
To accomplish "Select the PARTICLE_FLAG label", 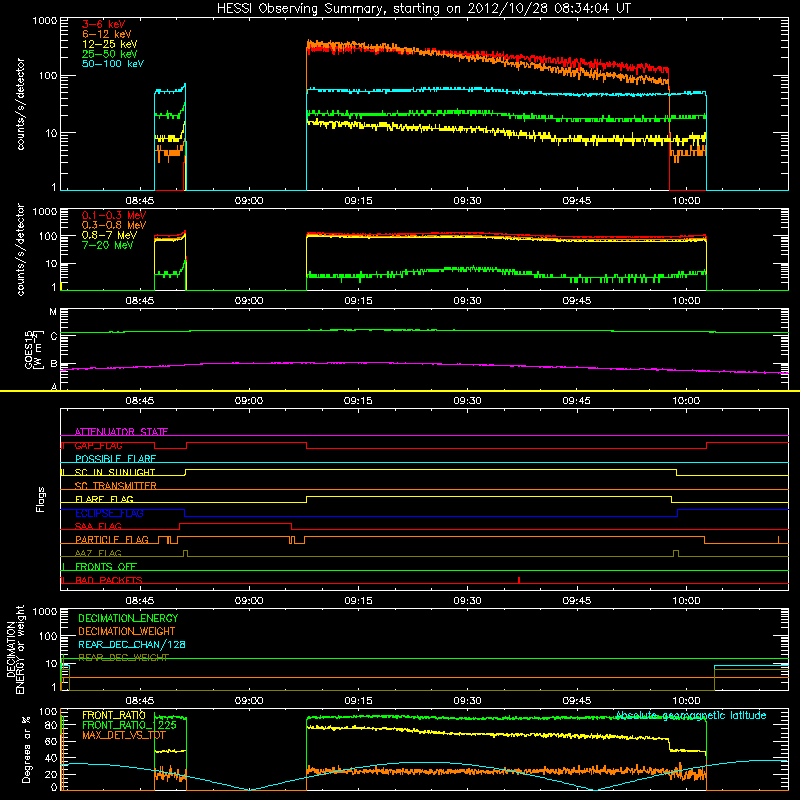I will click(x=112, y=539).
